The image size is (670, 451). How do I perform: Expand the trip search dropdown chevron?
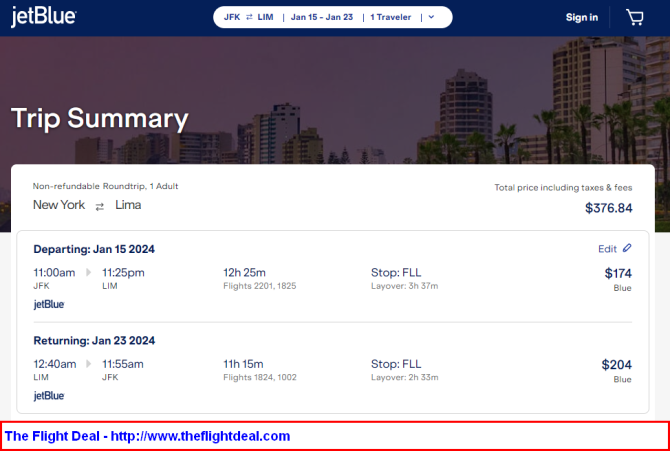pos(431,17)
